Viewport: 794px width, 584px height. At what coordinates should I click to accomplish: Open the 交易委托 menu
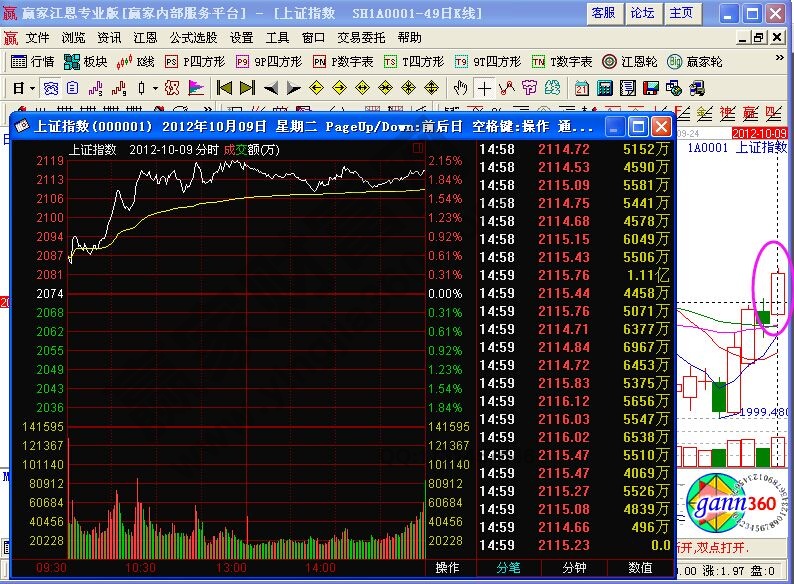click(361, 37)
